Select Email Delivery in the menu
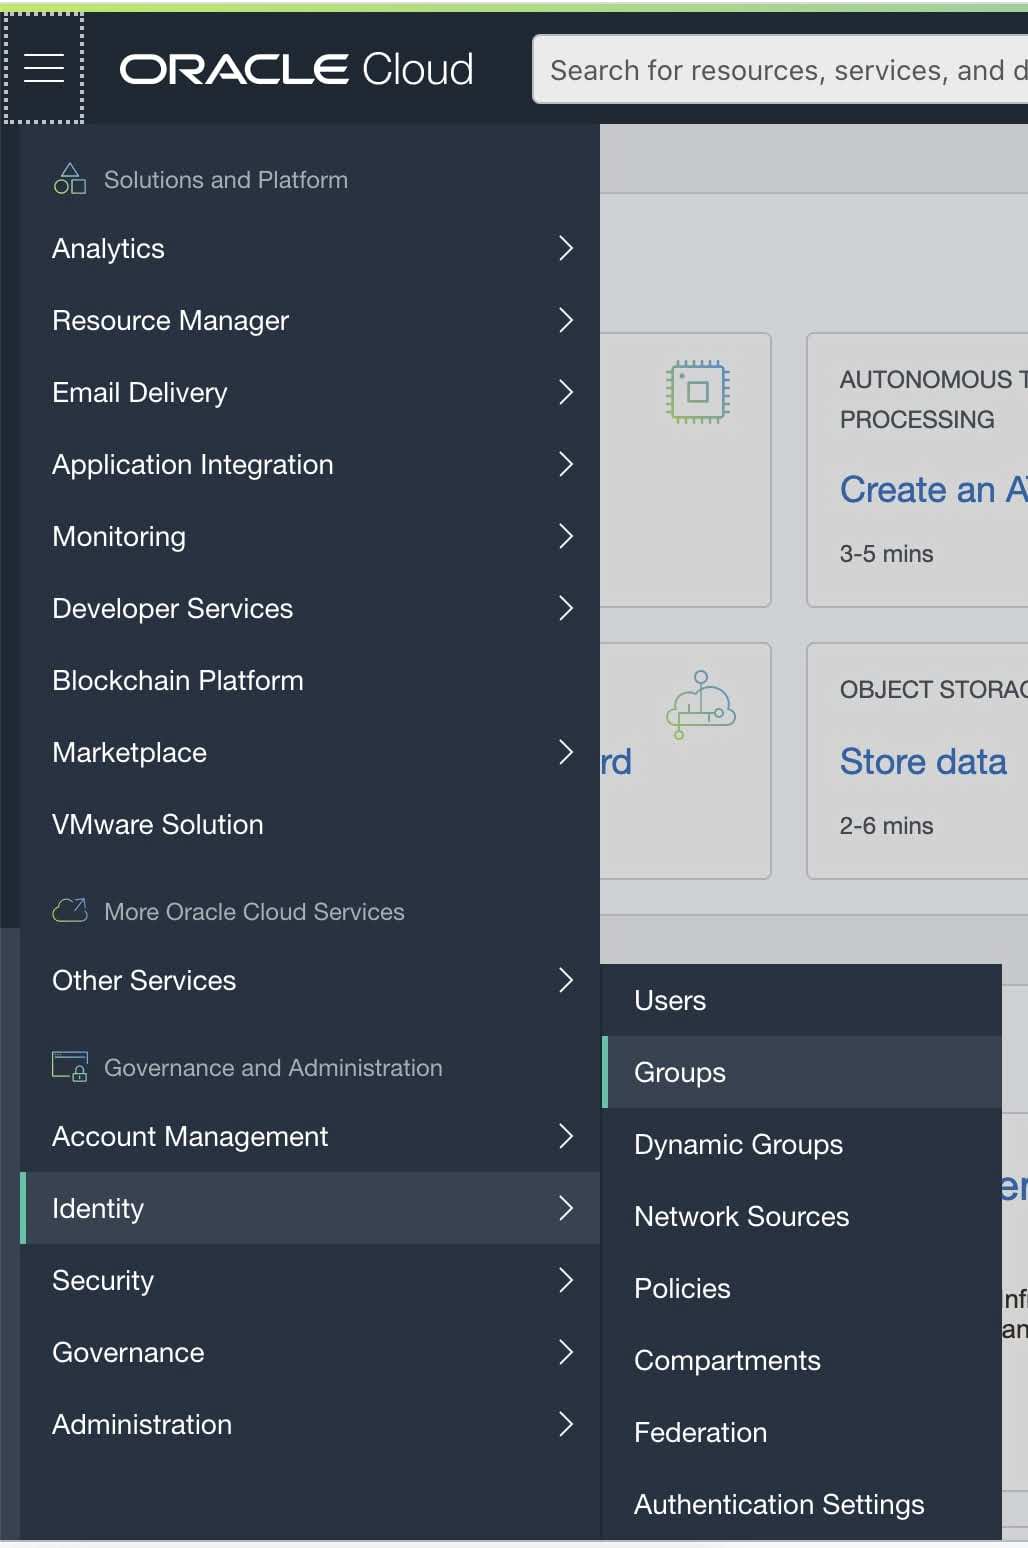This screenshot has height=1548, width=1028. (310, 392)
